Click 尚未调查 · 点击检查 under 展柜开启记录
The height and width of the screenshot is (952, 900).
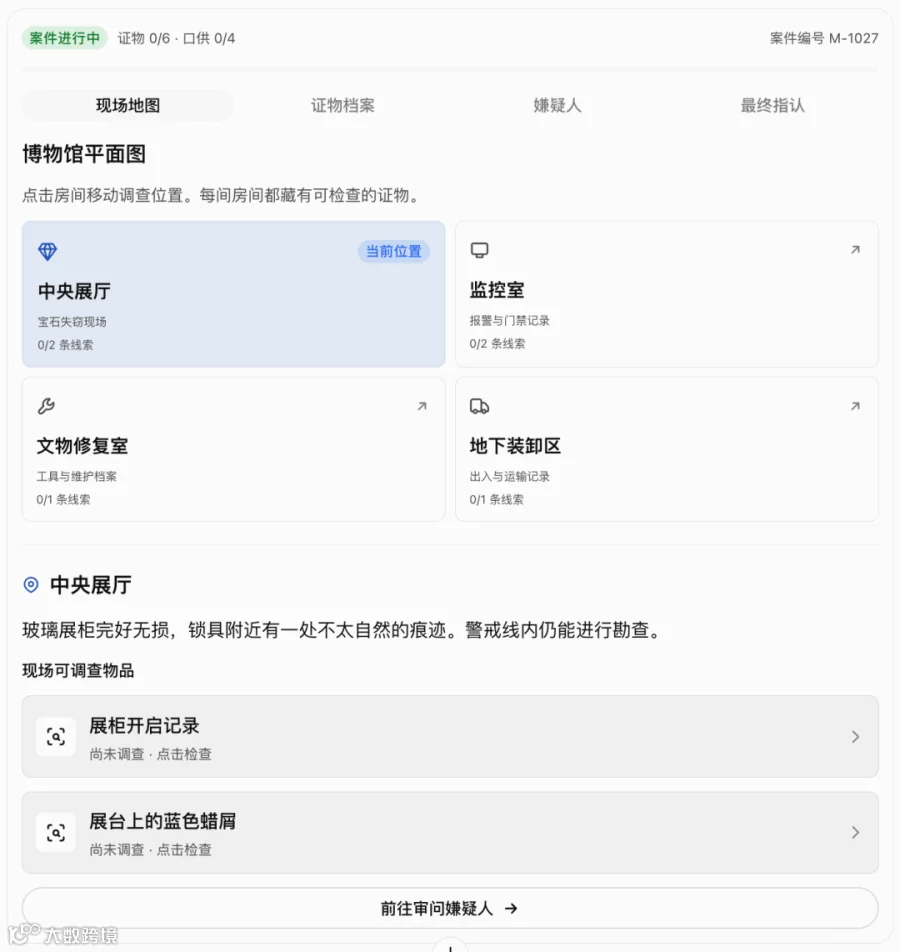point(151,754)
